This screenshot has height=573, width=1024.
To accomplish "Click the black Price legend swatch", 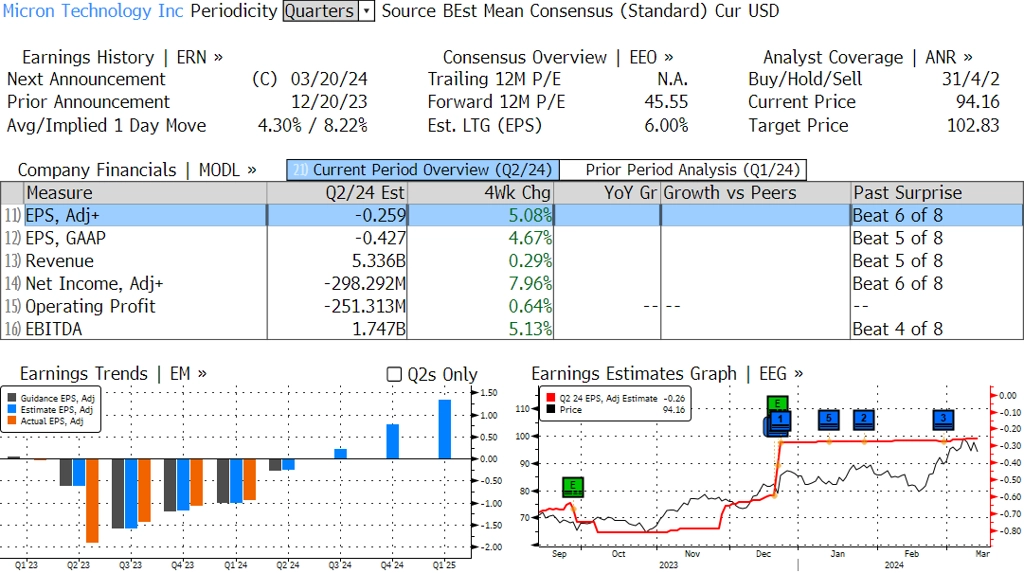I will click(551, 410).
